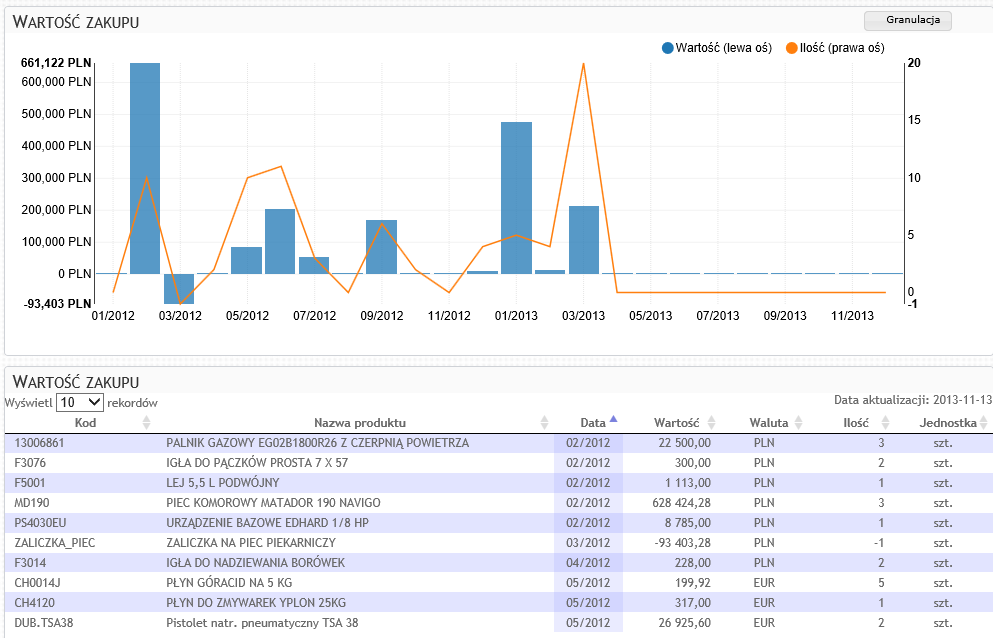Screen dimensions: 993x638
Task: Click the sort arrows beside Nazwa produktu
Action: (x=545, y=423)
